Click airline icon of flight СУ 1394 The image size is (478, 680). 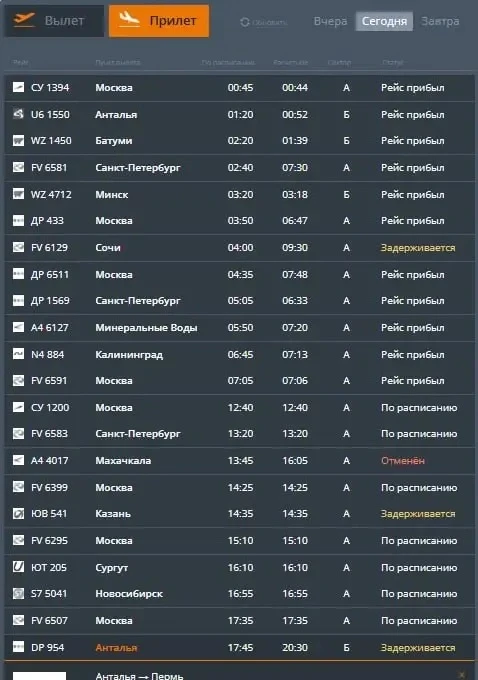[18, 87]
